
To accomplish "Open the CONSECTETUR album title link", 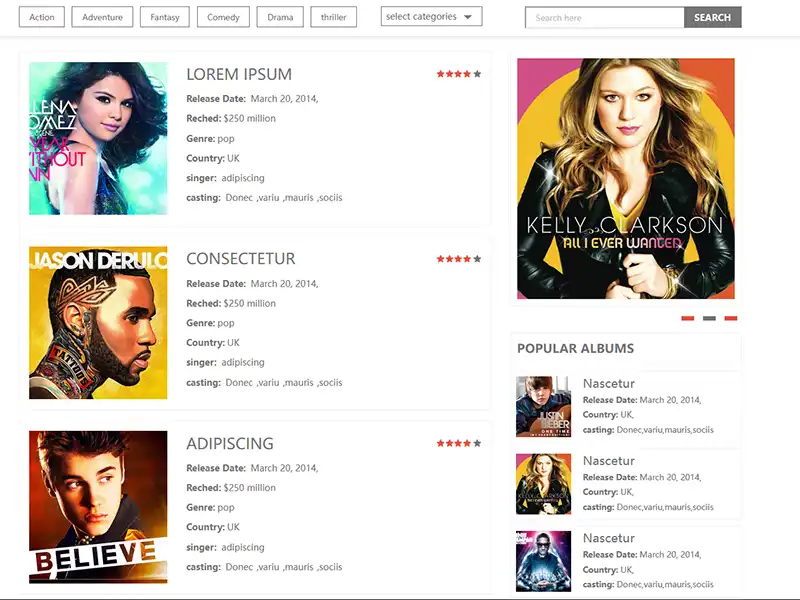I will click(241, 259).
